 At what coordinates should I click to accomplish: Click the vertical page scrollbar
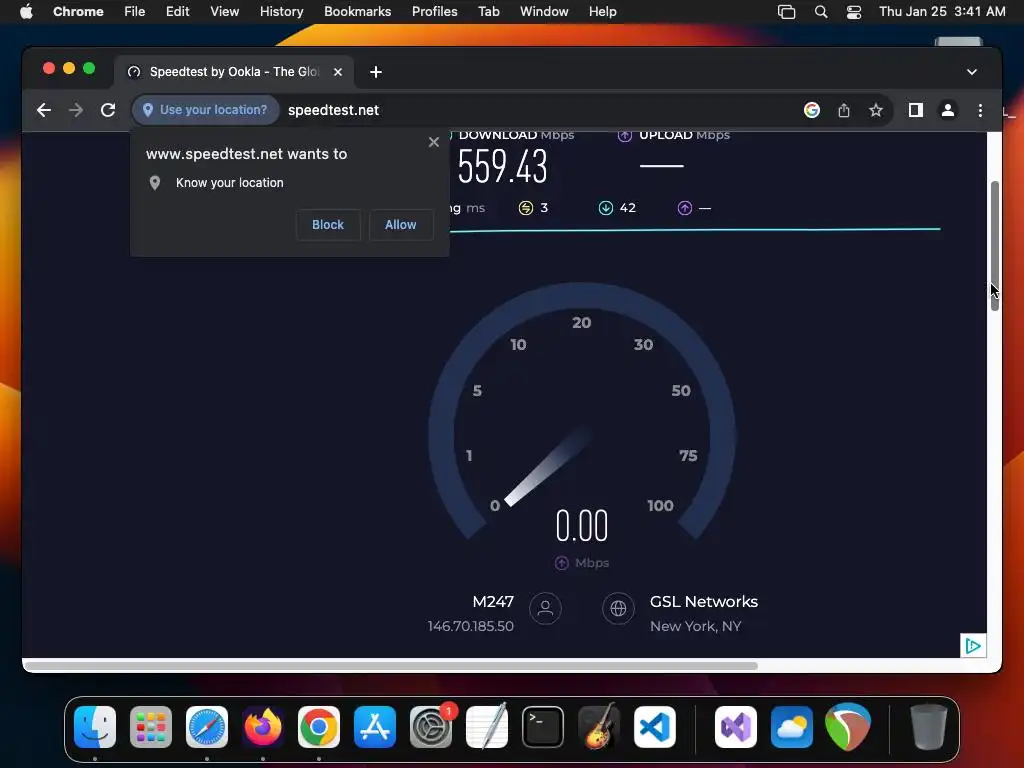tap(995, 246)
